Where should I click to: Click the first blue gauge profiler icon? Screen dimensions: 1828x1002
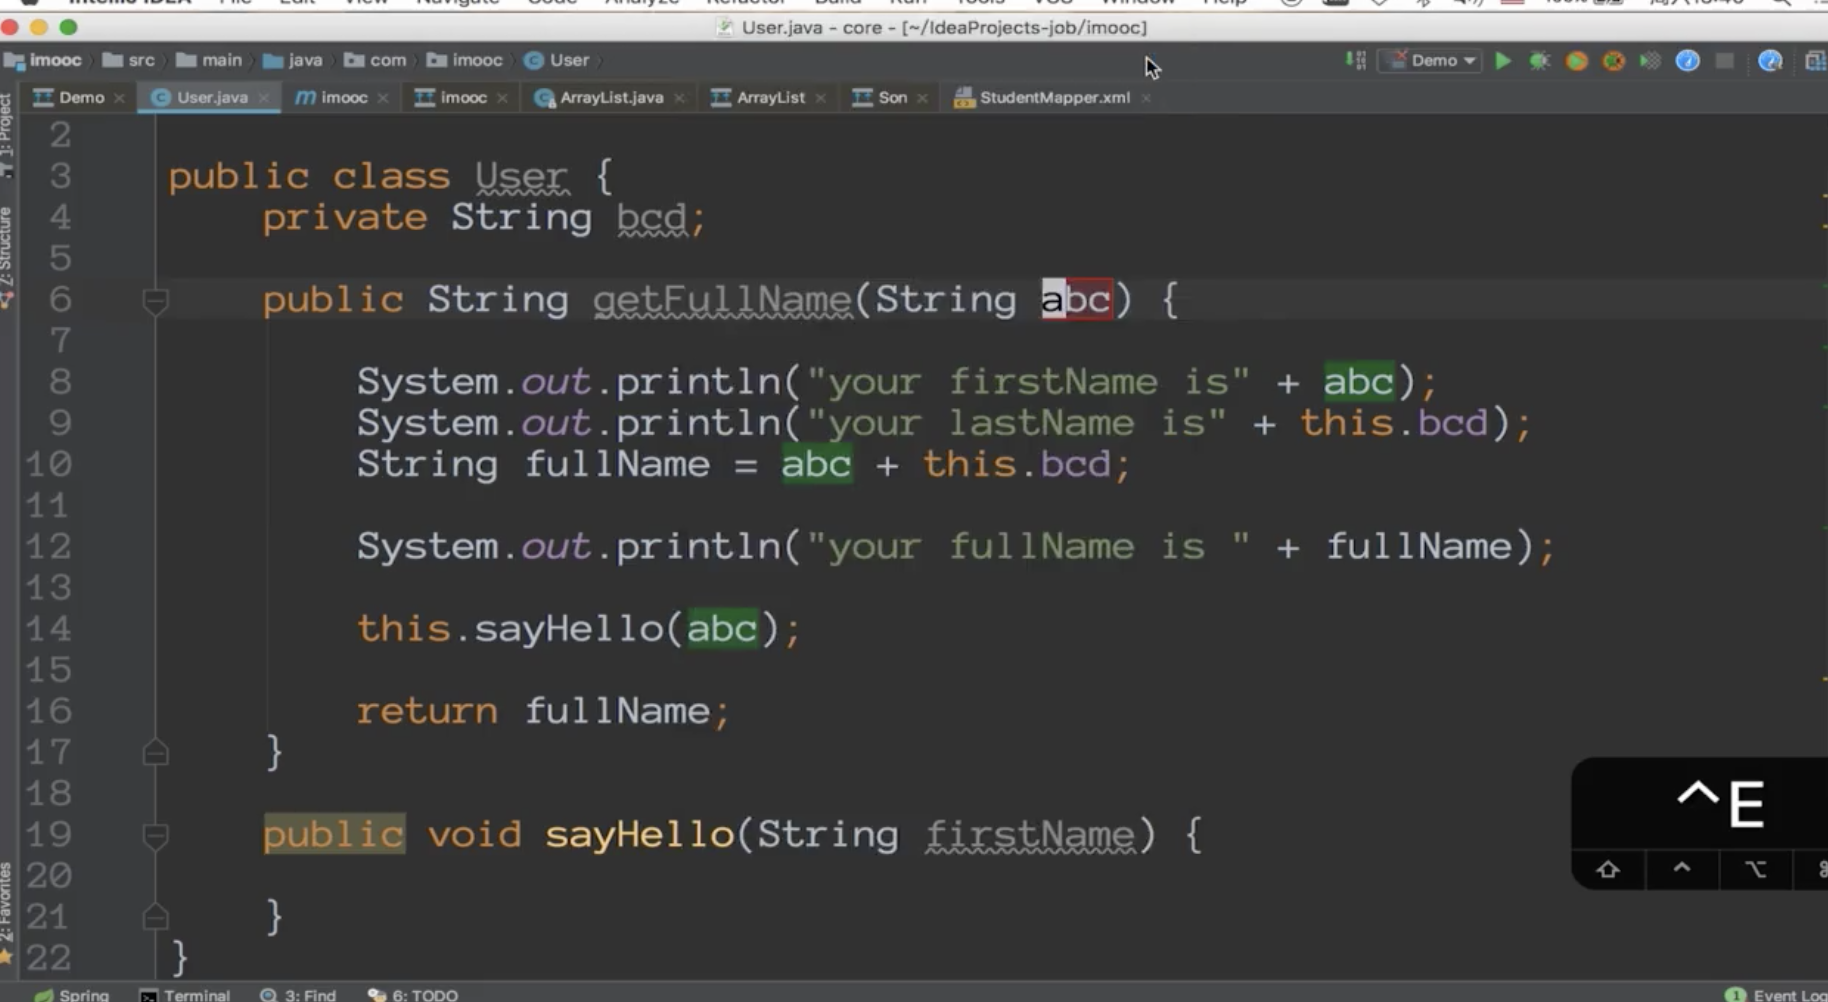(x=1687, y=61)
